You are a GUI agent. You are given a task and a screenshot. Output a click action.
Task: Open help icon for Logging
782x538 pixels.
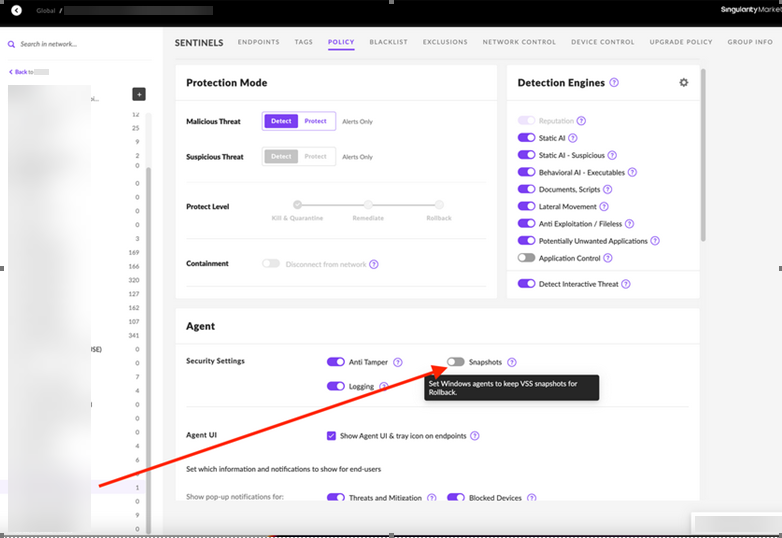click(x=383, y=386)
